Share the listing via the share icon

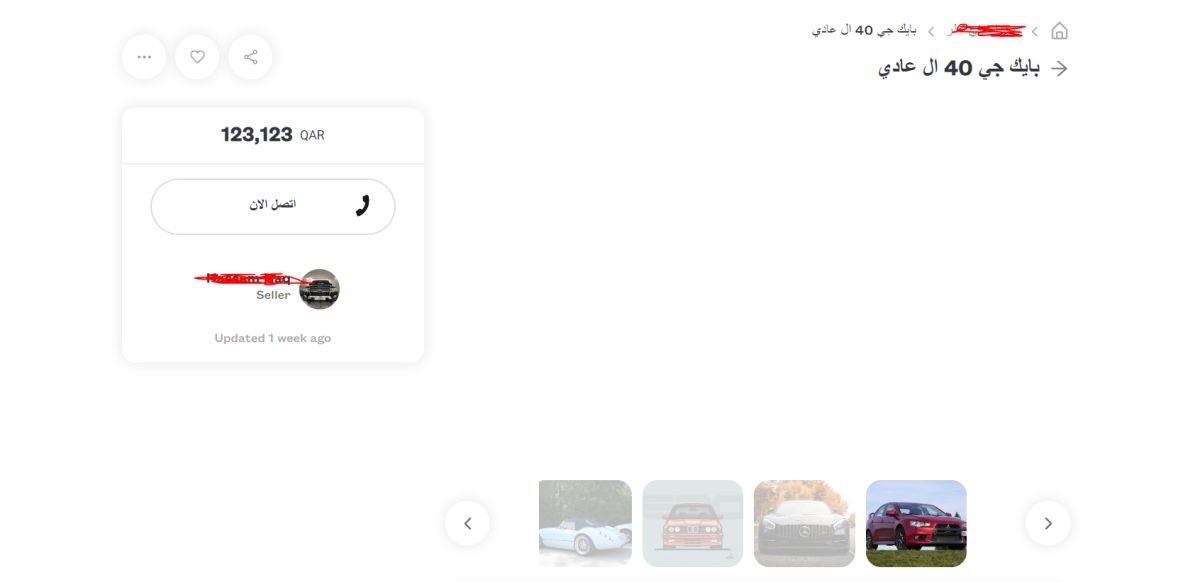(x=250, y=57)
